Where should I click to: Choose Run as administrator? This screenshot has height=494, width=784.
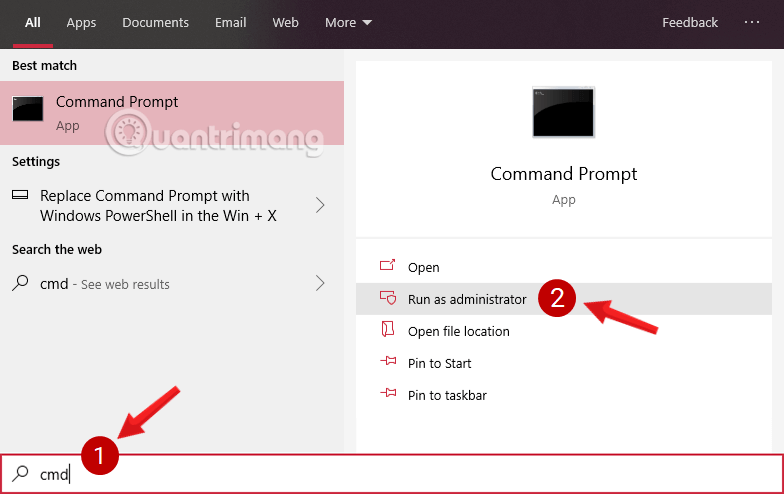click(466, 299)
